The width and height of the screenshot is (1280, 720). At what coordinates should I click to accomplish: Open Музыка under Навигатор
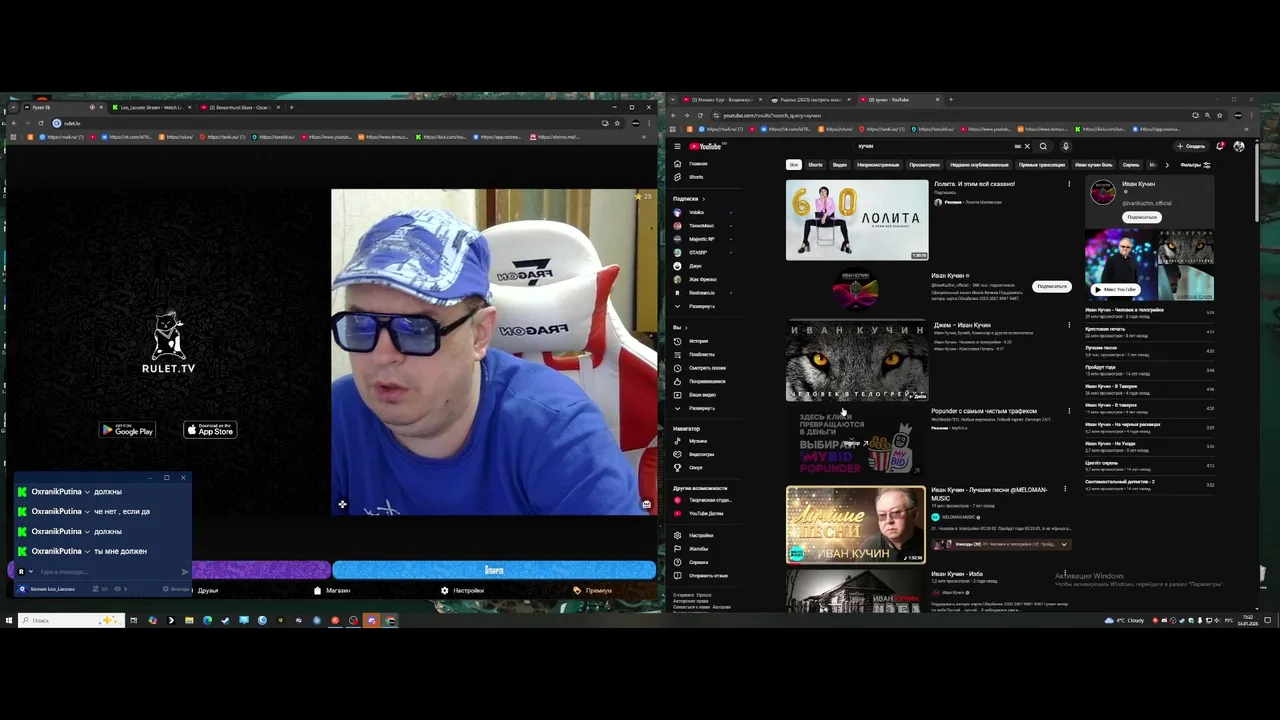697,441
